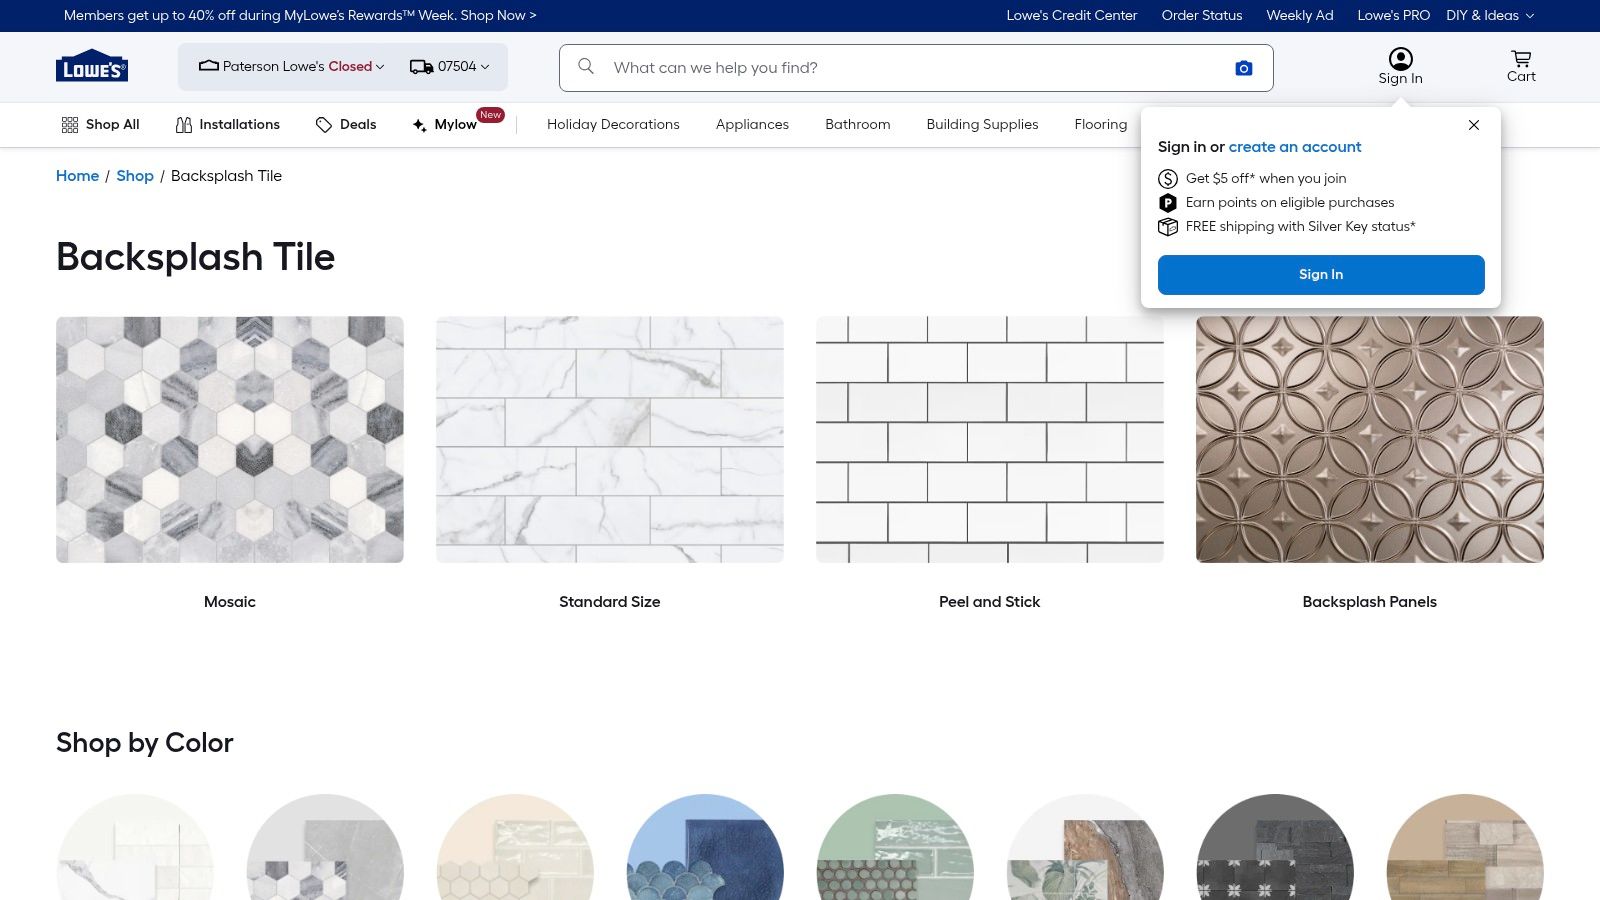Screen dimensions: 1600x900
Task: Open Shop All via the grid icon
Action: [x=69, y=124]
